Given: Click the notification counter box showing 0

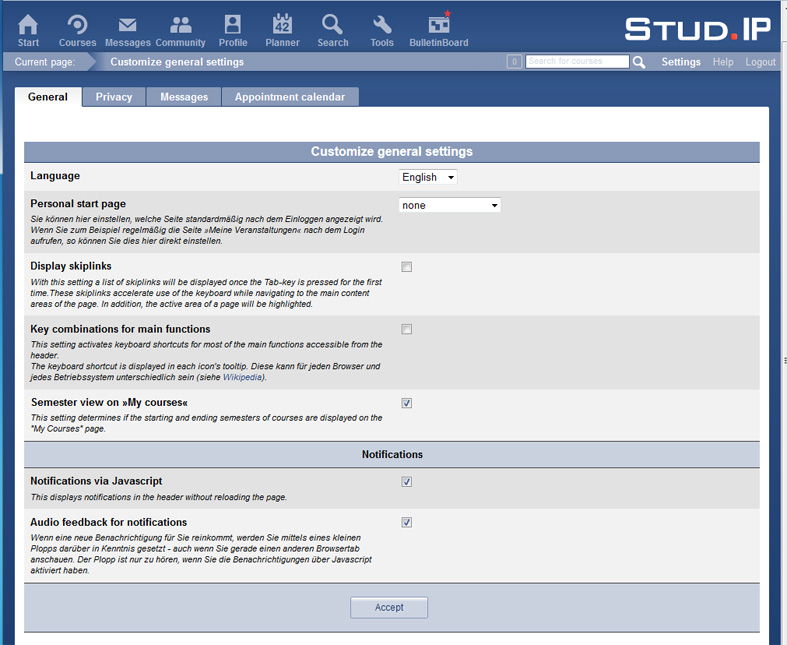Looking at the screenshot, I should tap(514, 62).
